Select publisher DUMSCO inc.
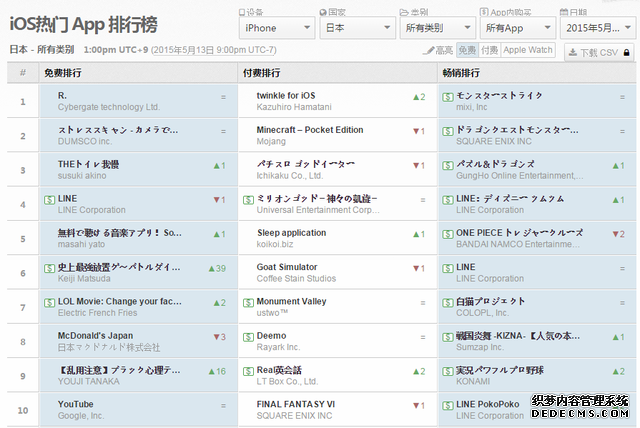The height and width of the screenshot is (428, 640). 85,141
